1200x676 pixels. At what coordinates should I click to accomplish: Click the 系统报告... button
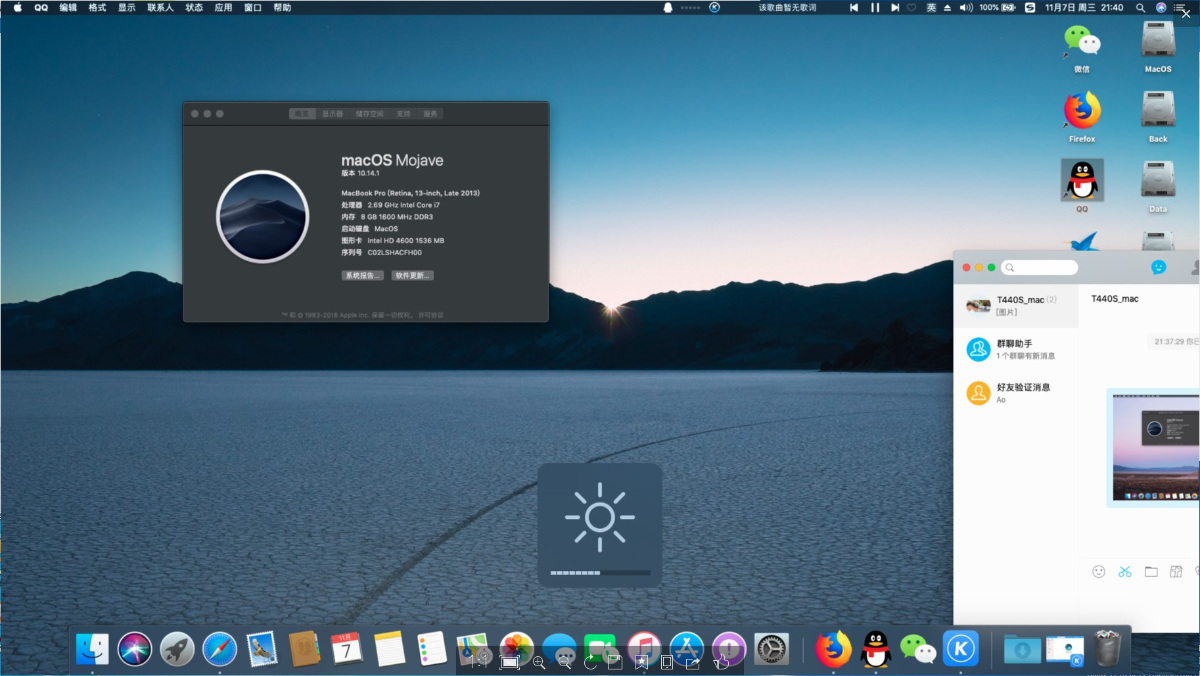click(x=362, y=275)
